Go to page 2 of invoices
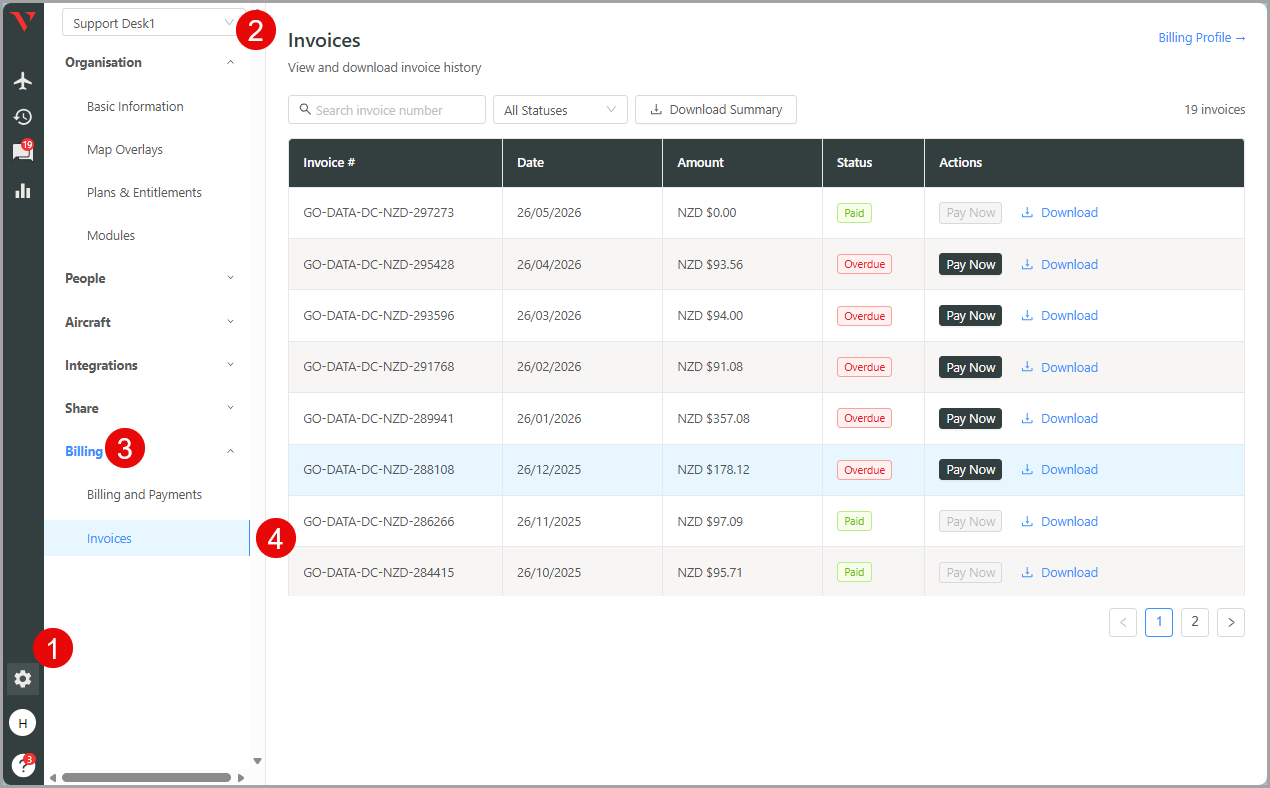 tap(1195, 622)
